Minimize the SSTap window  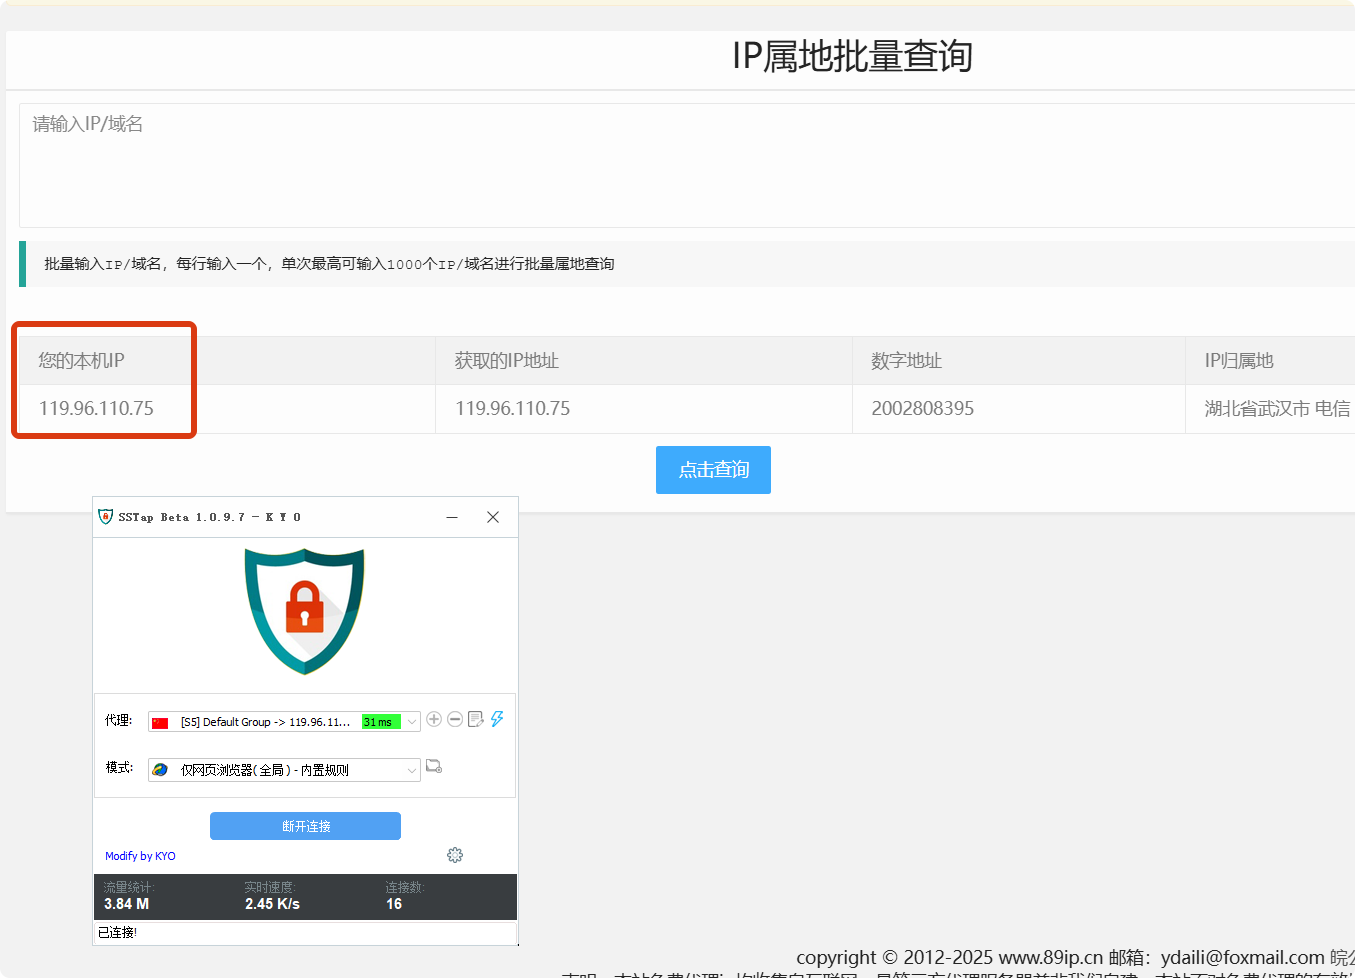click(452, 517)
